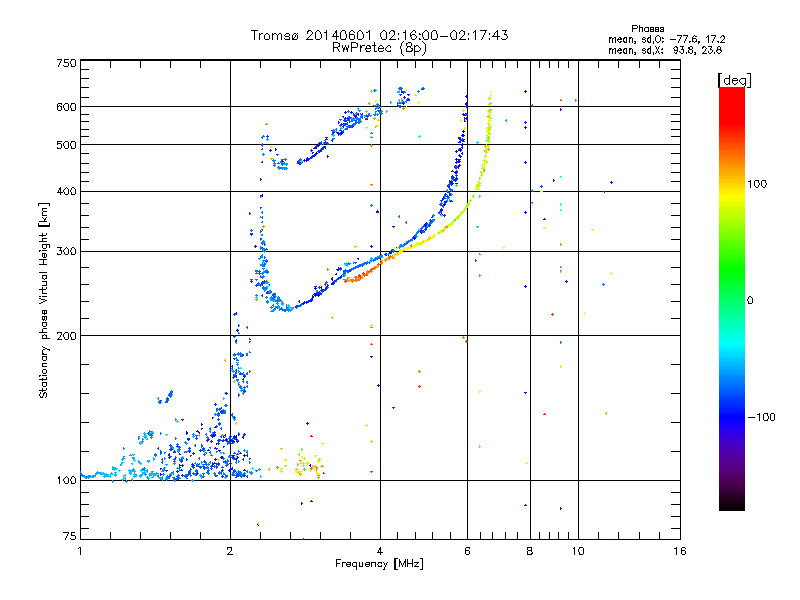Click x-axis tick label '6'

point(467,551)
